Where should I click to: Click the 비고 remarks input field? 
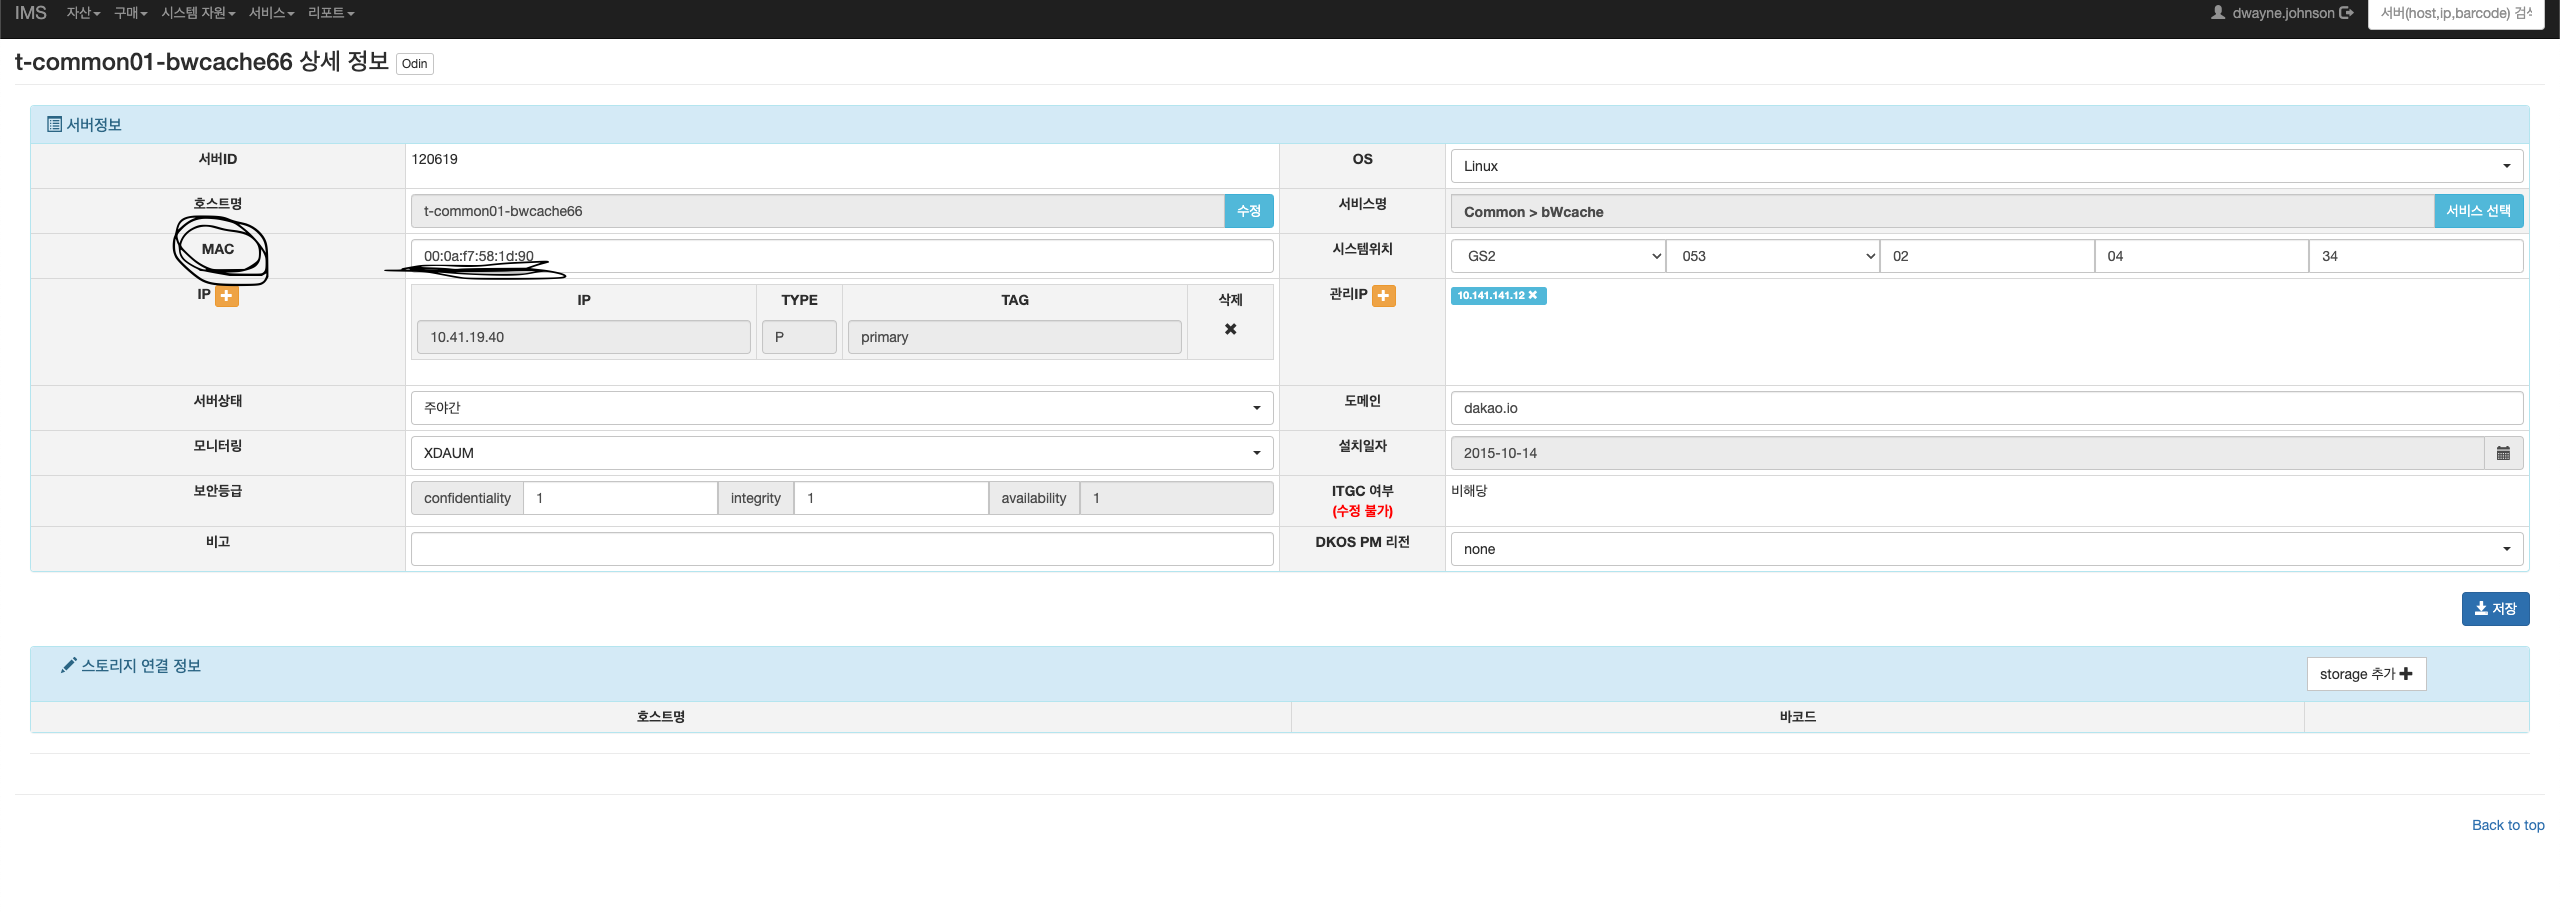842,549
